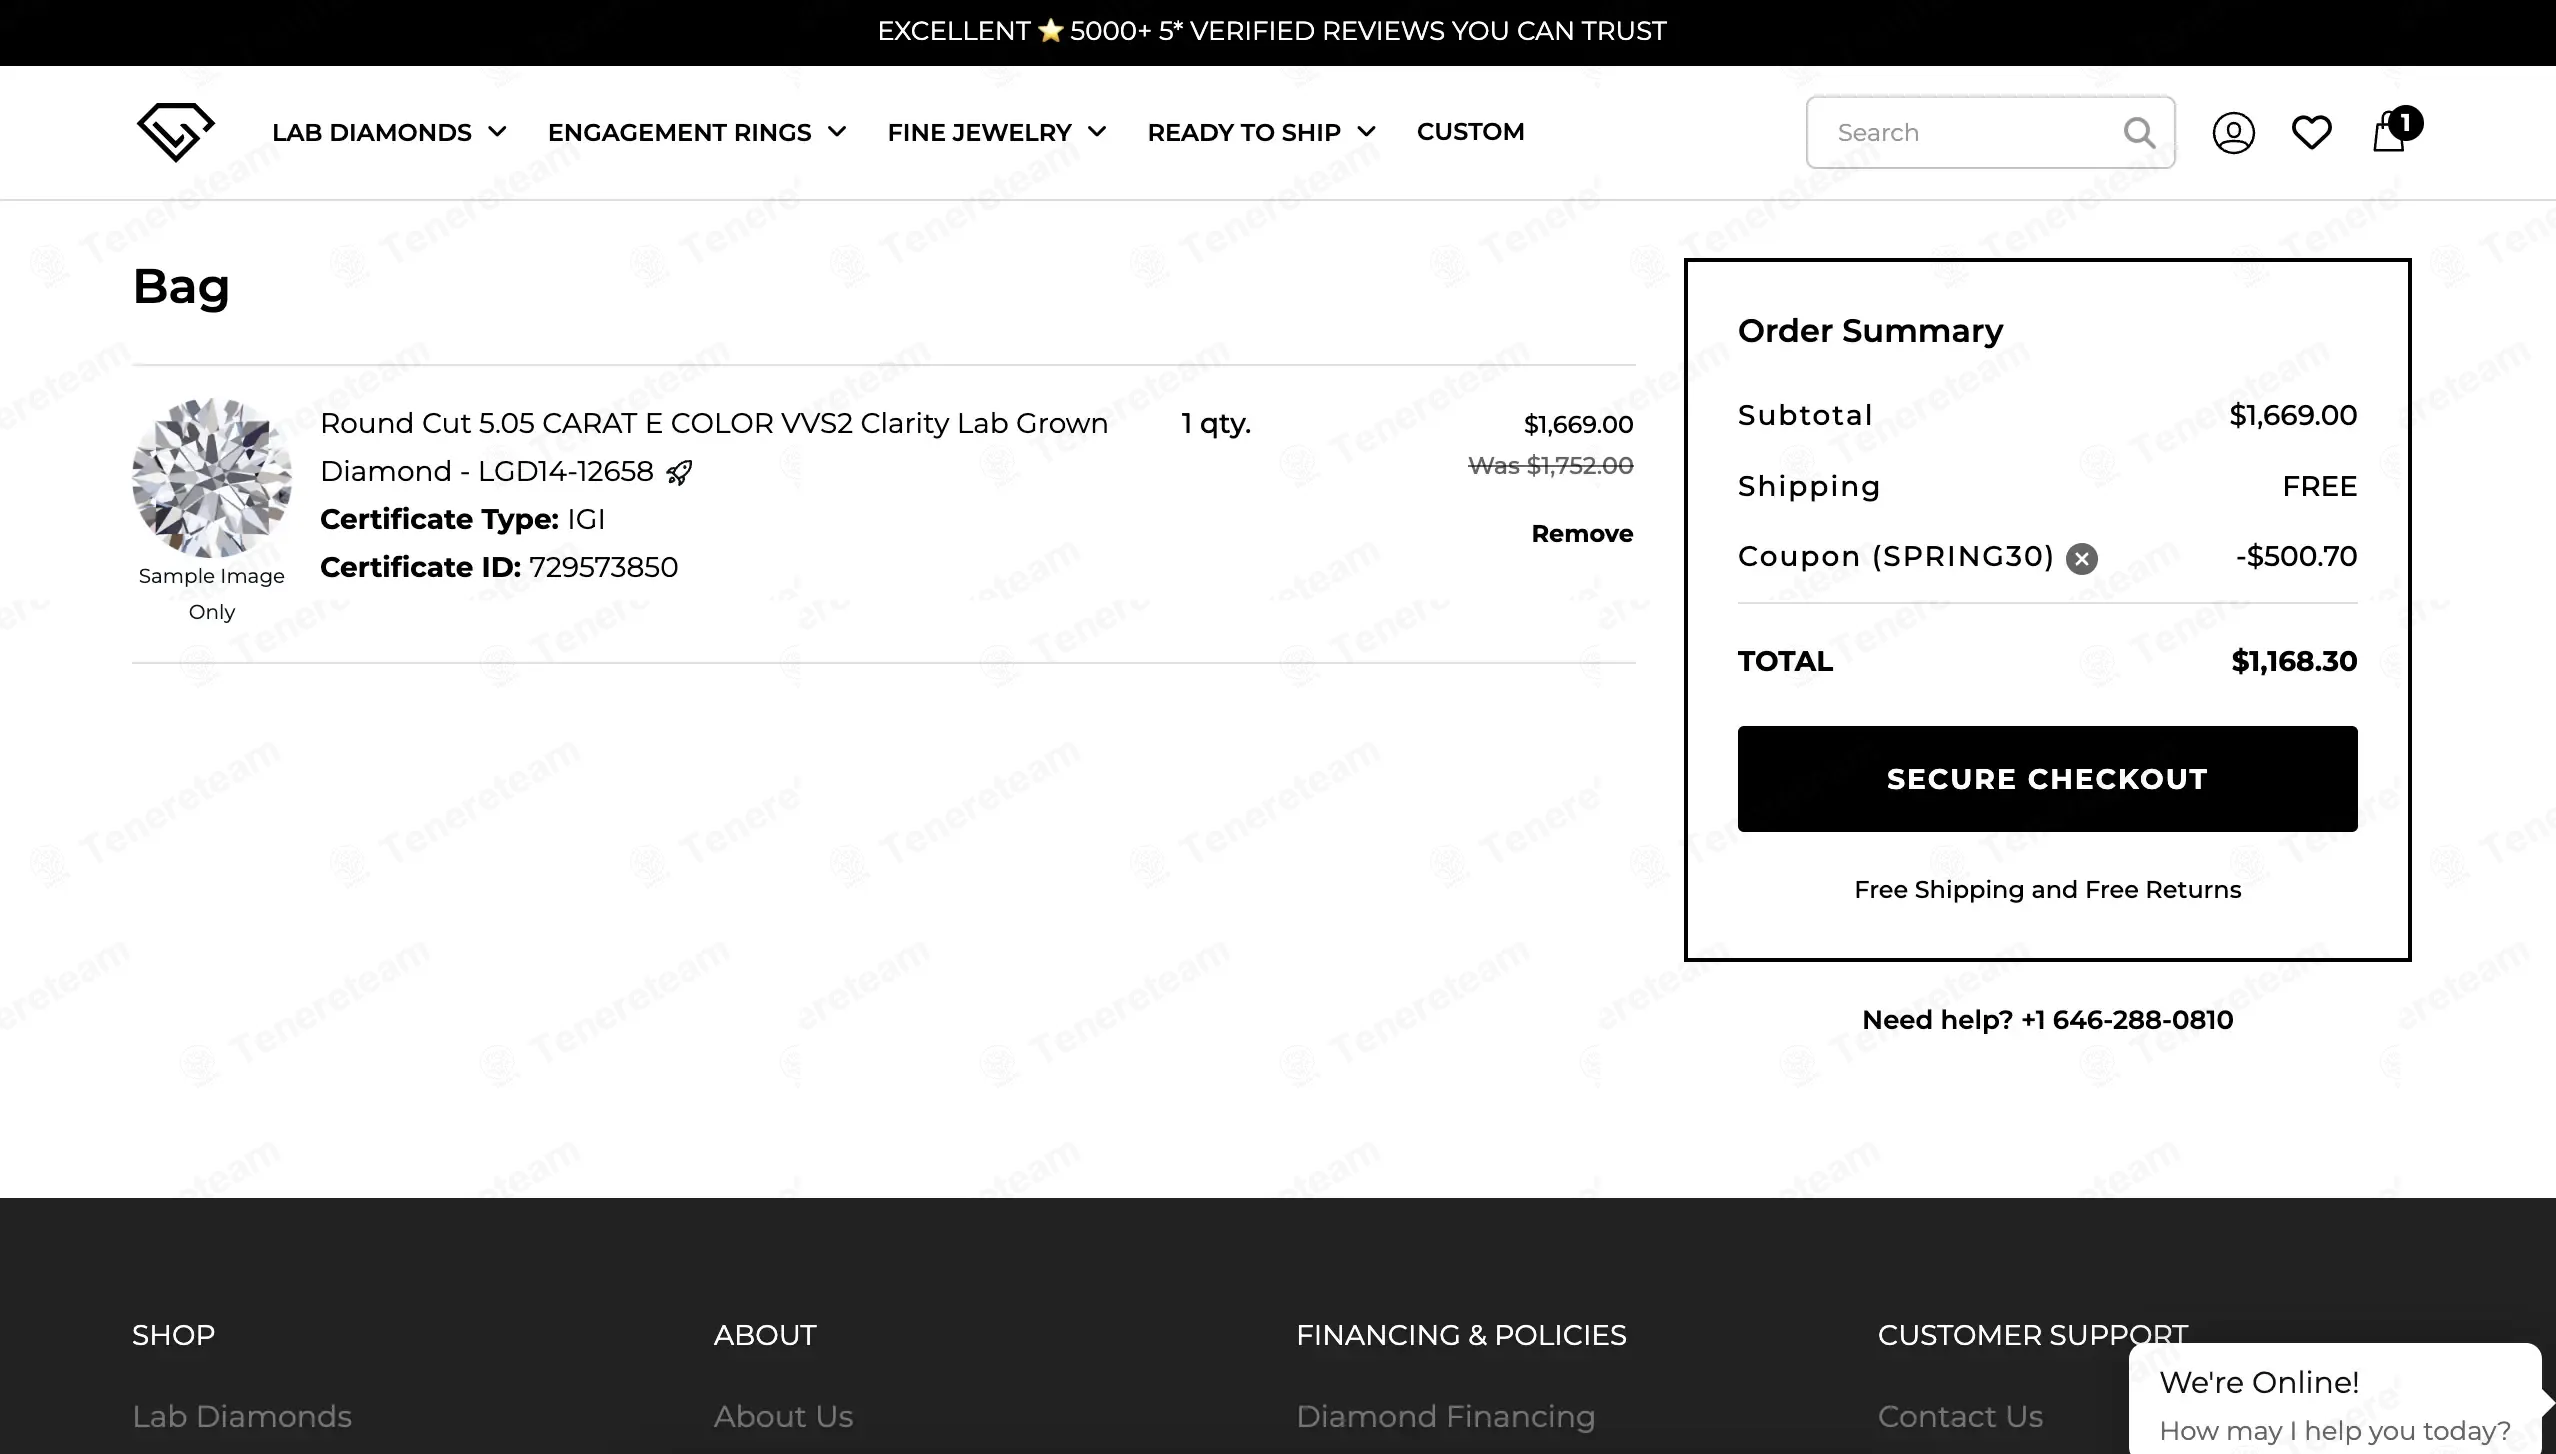This screenshot has width=2556, height=1454.
Task: Open About Us footer link
Action: [x=783, y=1417]
